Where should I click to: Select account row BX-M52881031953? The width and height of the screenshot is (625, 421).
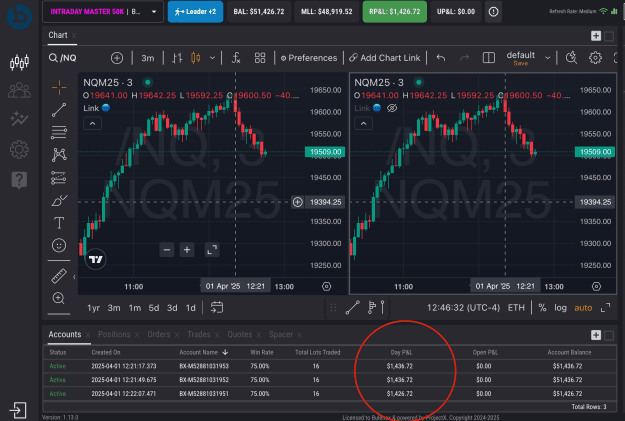329,366
